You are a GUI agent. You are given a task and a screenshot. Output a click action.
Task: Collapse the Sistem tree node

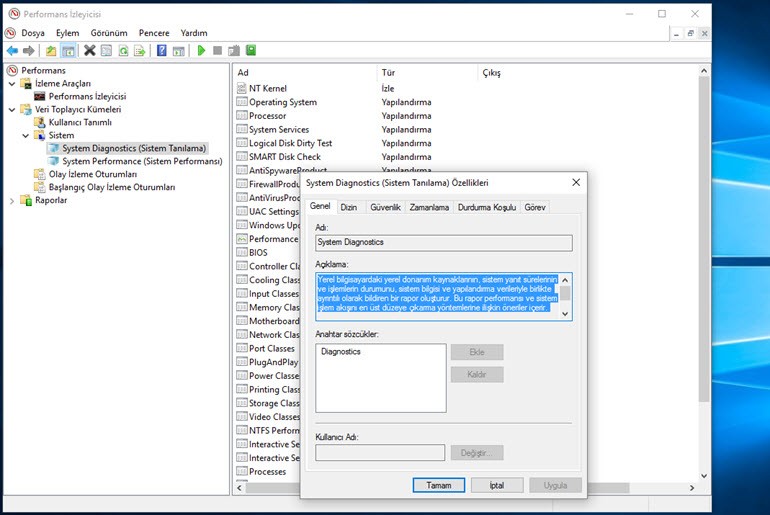click(26, 135)
